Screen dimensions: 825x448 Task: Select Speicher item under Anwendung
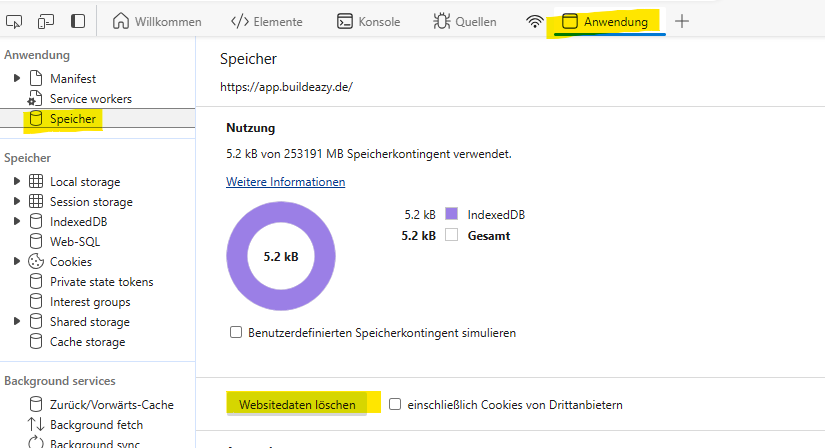coord(72,119)
